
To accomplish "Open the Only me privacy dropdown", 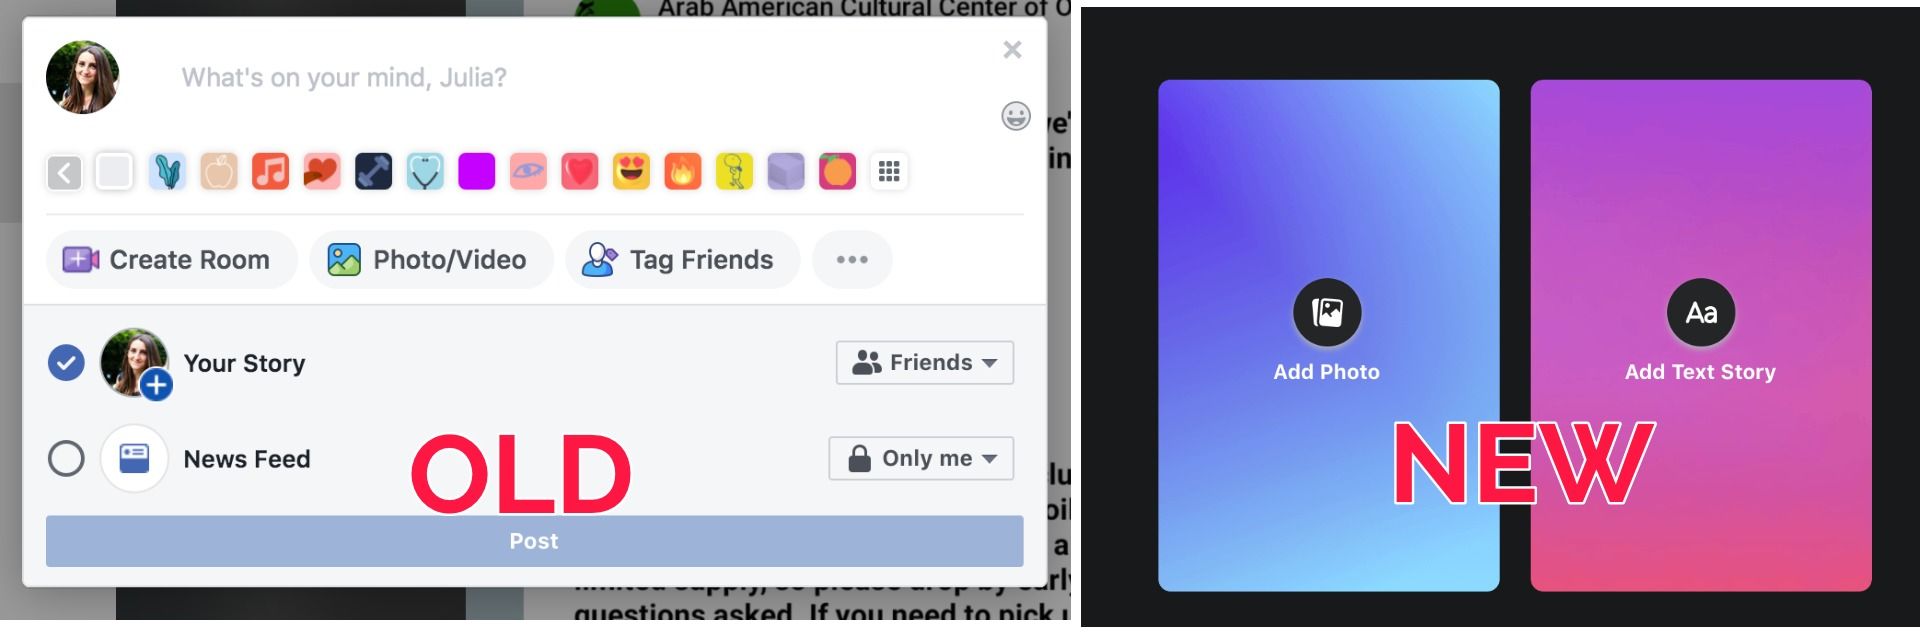I will click(x=921, y=459).
